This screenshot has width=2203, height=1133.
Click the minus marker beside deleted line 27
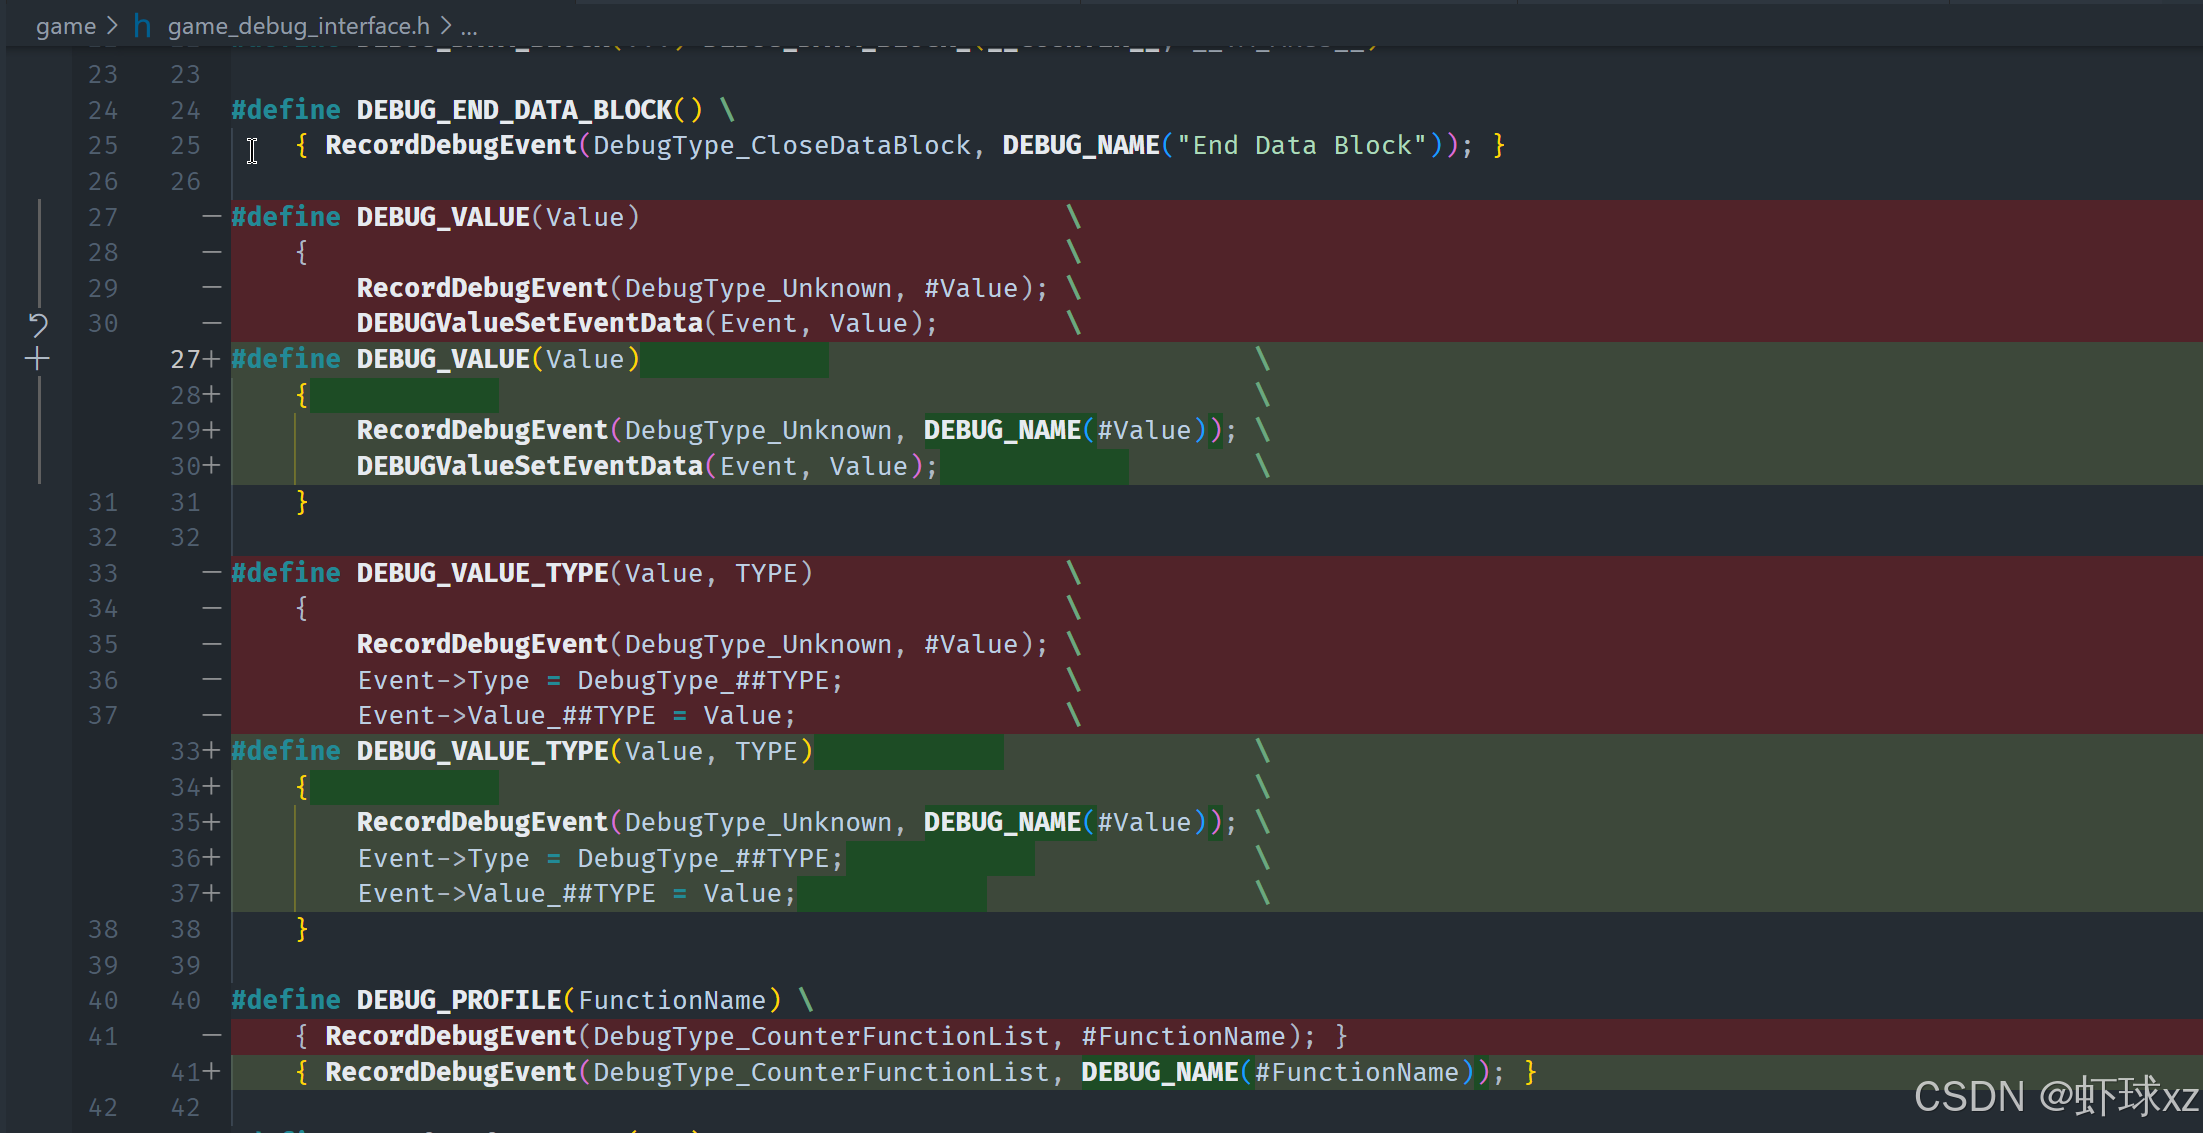[211, 216]
